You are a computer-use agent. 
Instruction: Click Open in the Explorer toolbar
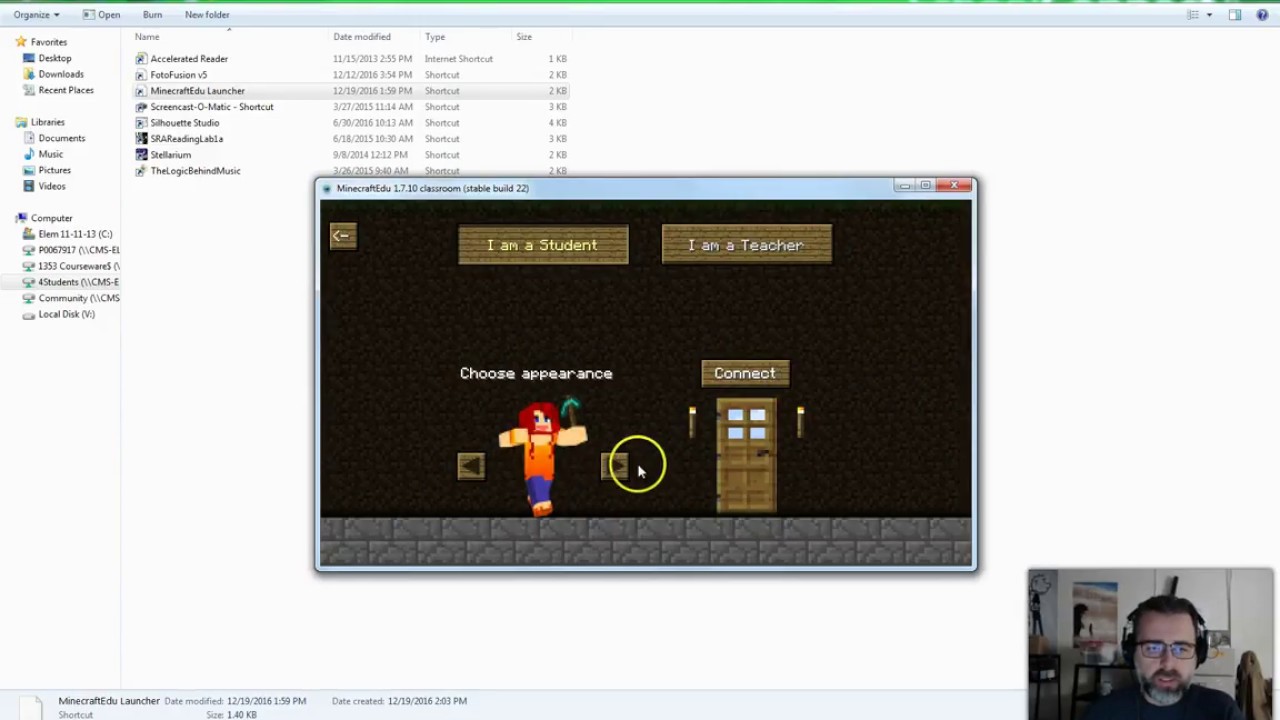(x=101, y=15)
